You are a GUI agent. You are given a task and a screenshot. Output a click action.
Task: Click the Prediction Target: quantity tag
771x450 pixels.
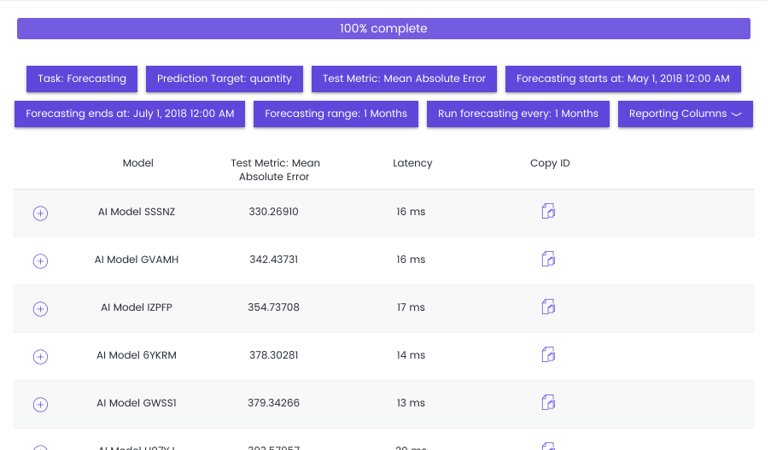(x=224, y=79)
